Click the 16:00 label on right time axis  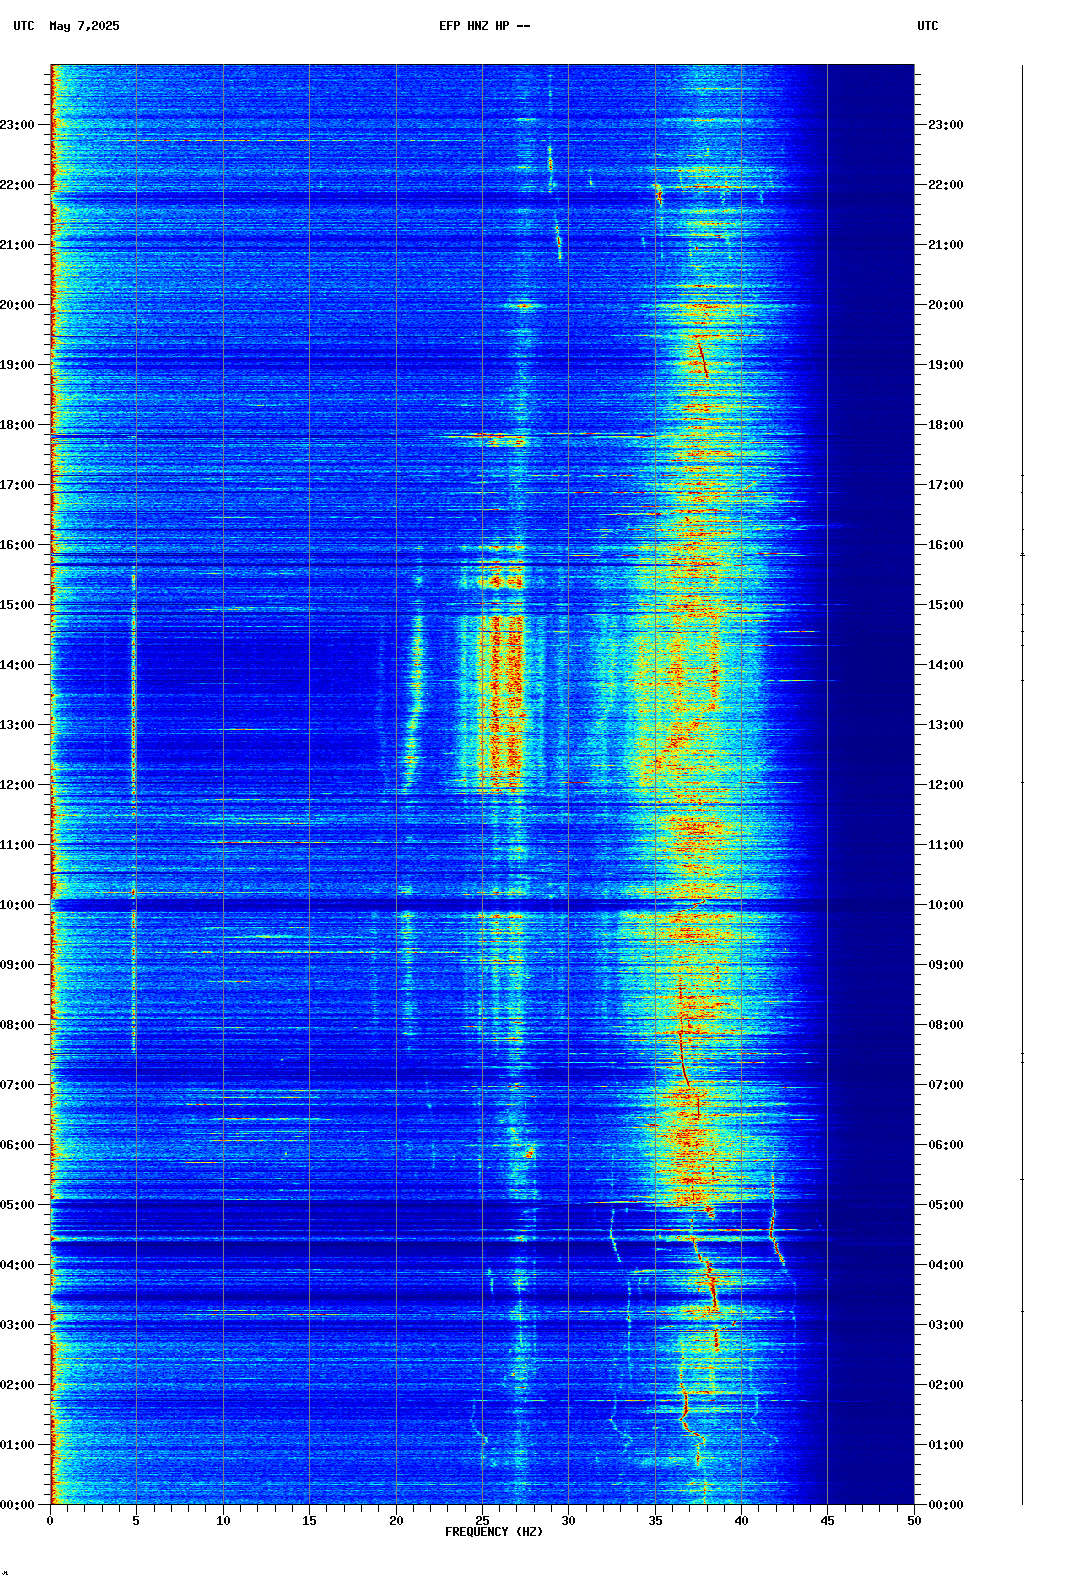[946, 545]
